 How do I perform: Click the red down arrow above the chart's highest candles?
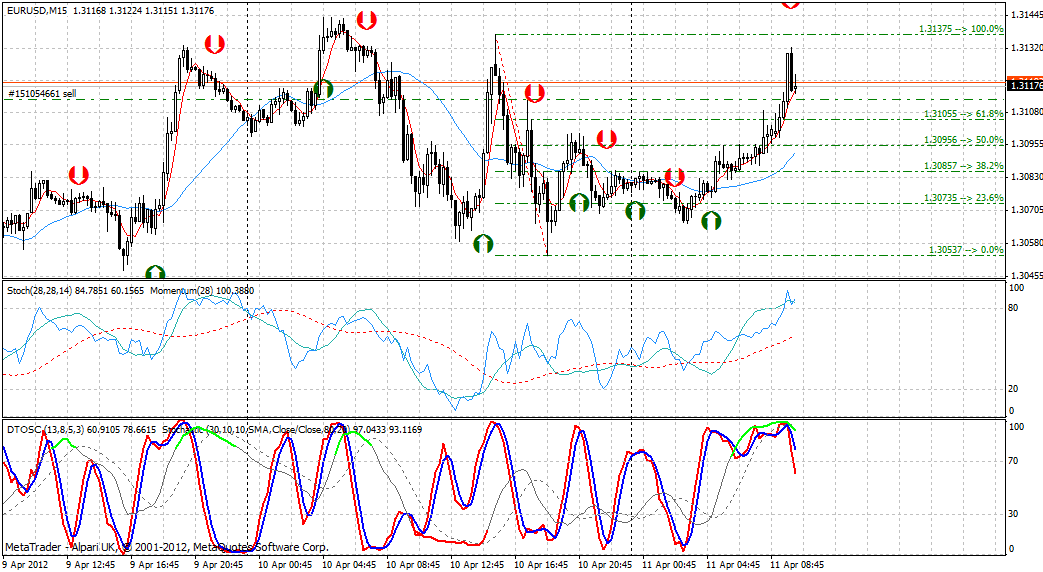(367, 20)
